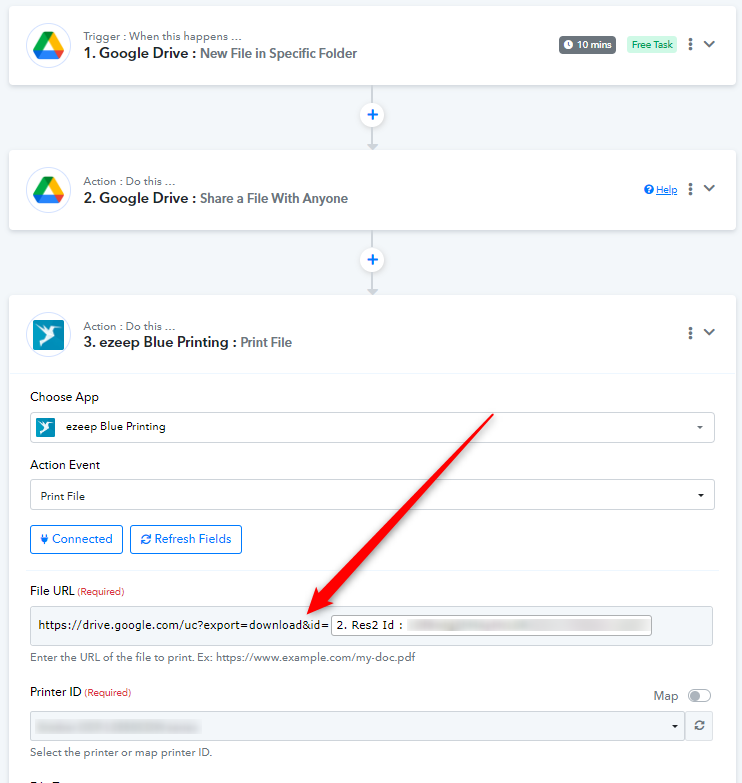Click the 'Print File' step title

pyautogui.click(x=266, y=343)
